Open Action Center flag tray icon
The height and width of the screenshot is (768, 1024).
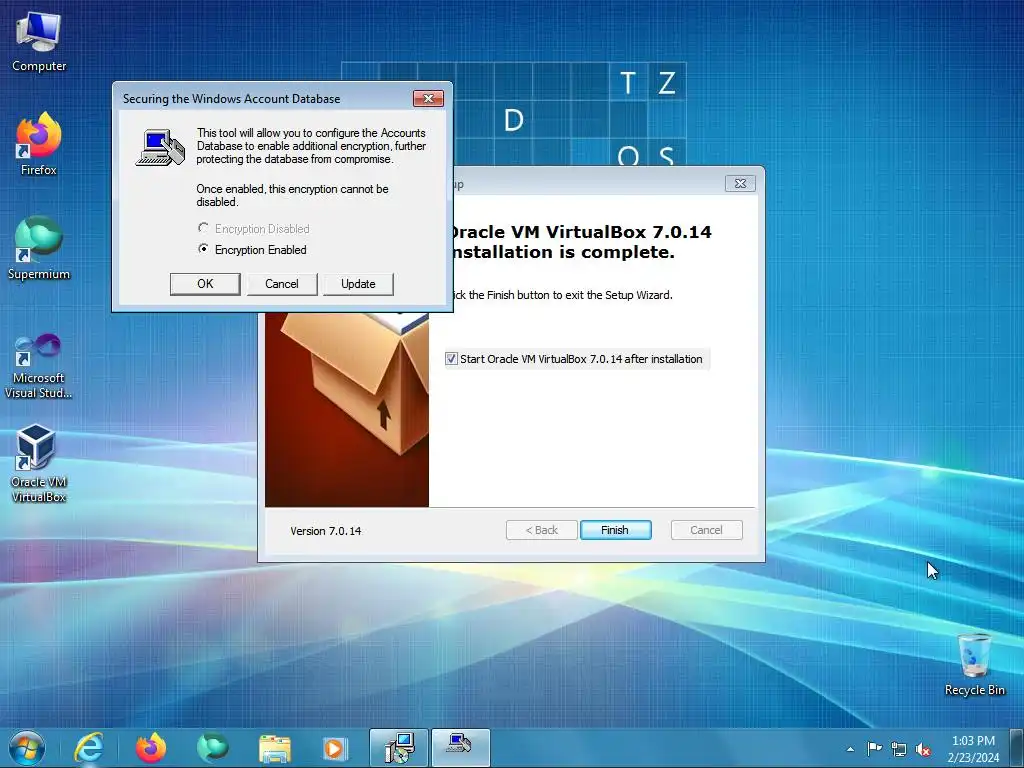click(x=874, y=748)
